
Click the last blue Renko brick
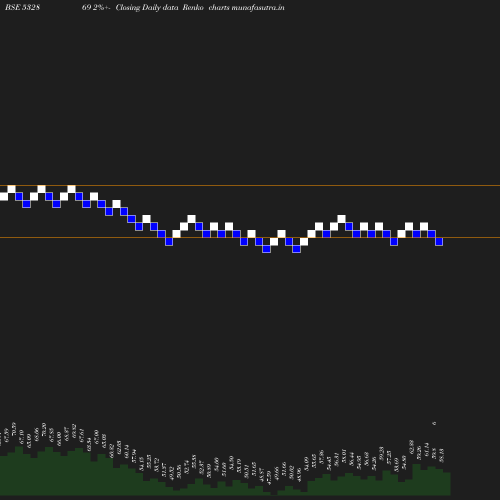point(439,242)
